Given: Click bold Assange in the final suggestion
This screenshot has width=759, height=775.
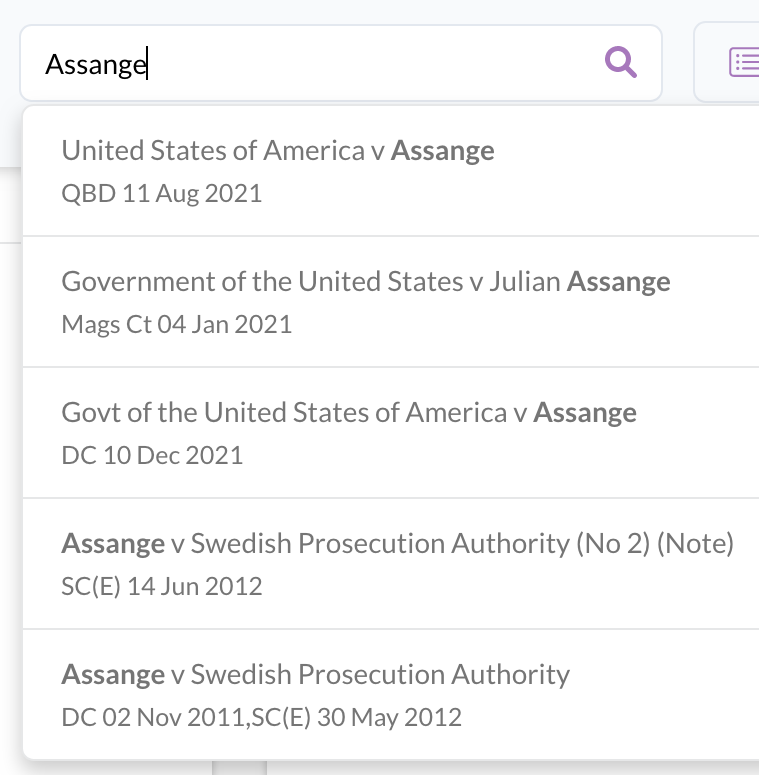Looking at the screenshot, I should pos(113,675).
